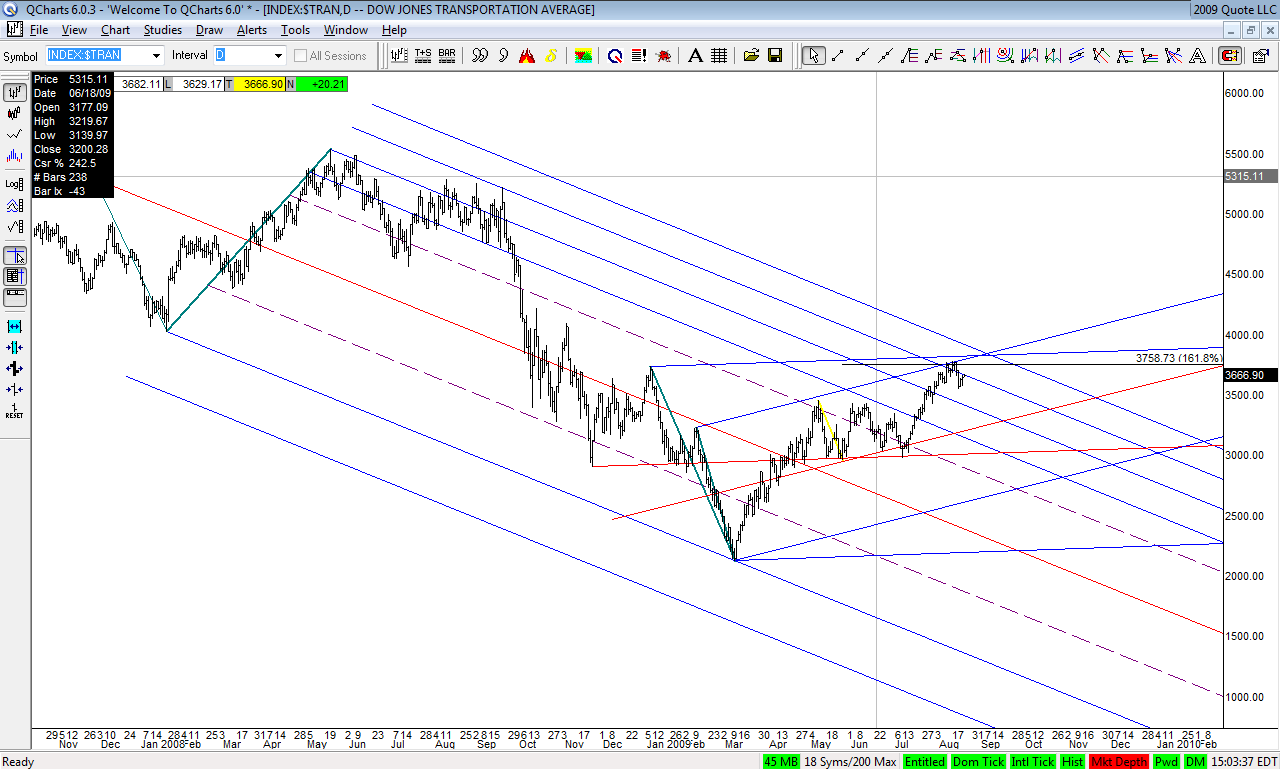Open a saved file with the folder icon

pyautogui.click(x=751, y=56)
